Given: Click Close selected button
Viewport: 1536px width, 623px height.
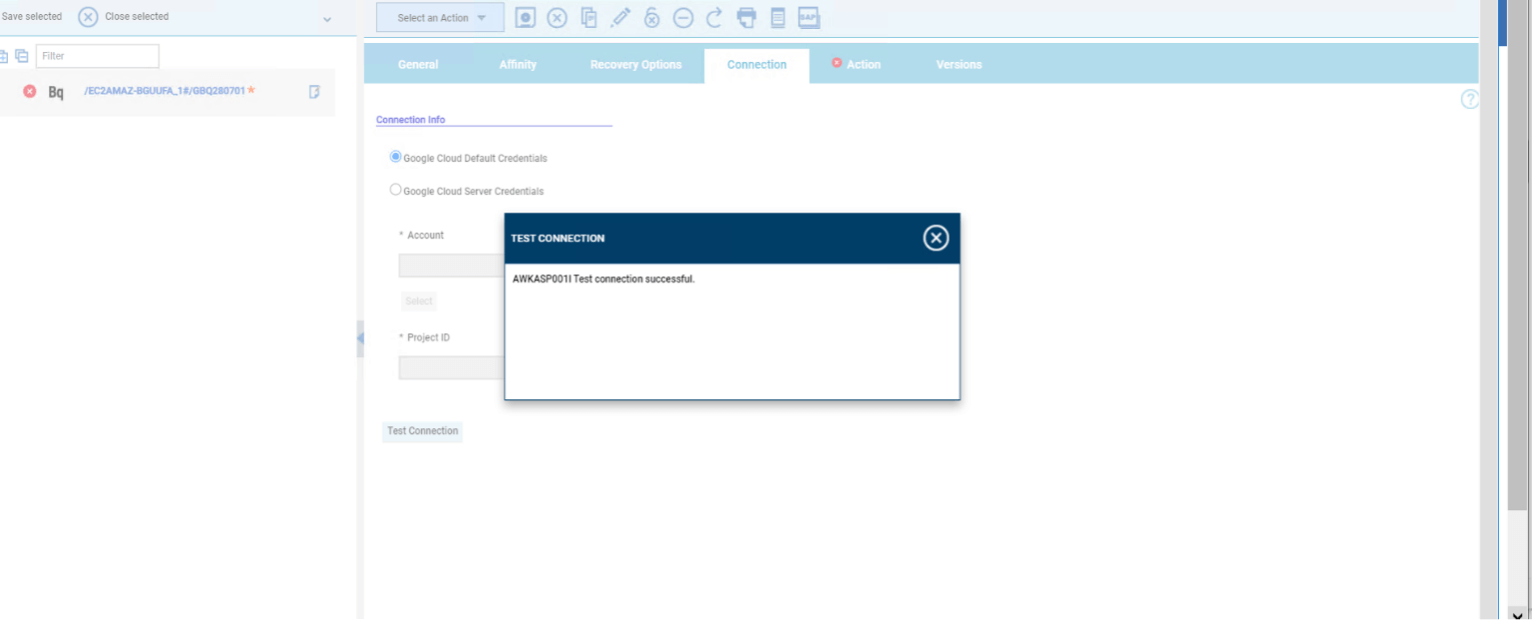Looking at the screenshot, I should point(124,17).
